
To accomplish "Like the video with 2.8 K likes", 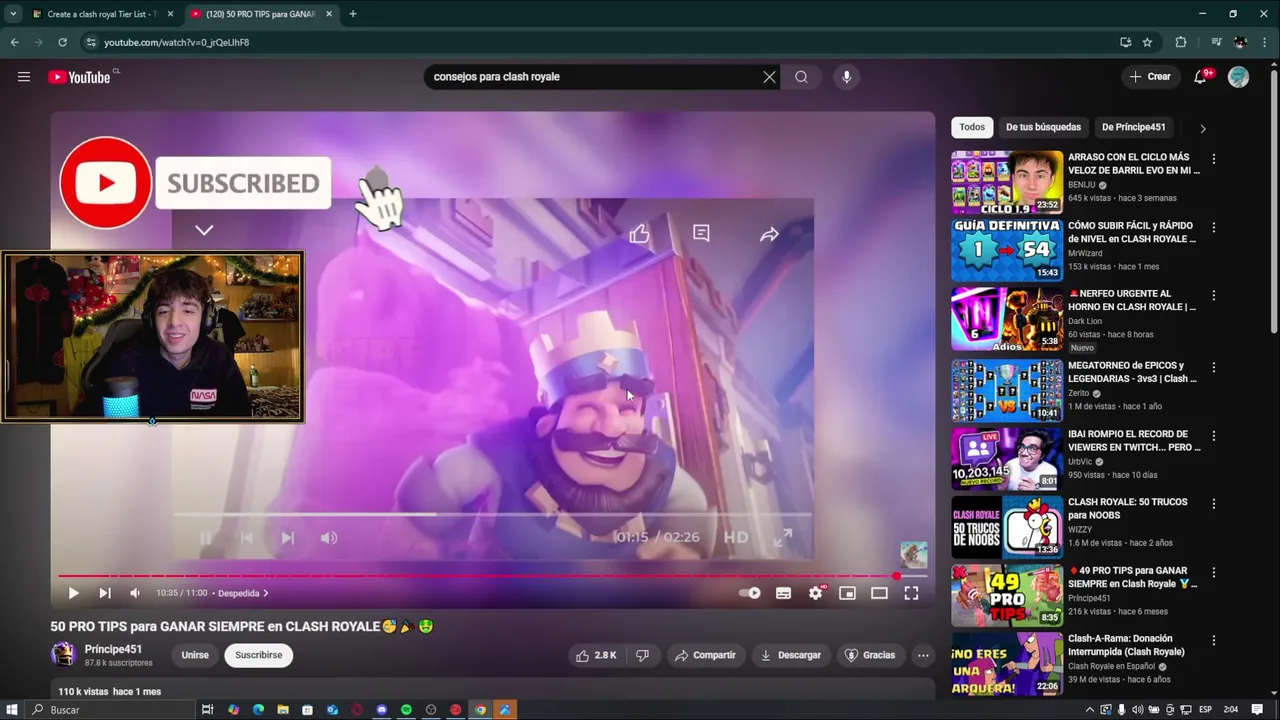I will (x=595, y=655).
